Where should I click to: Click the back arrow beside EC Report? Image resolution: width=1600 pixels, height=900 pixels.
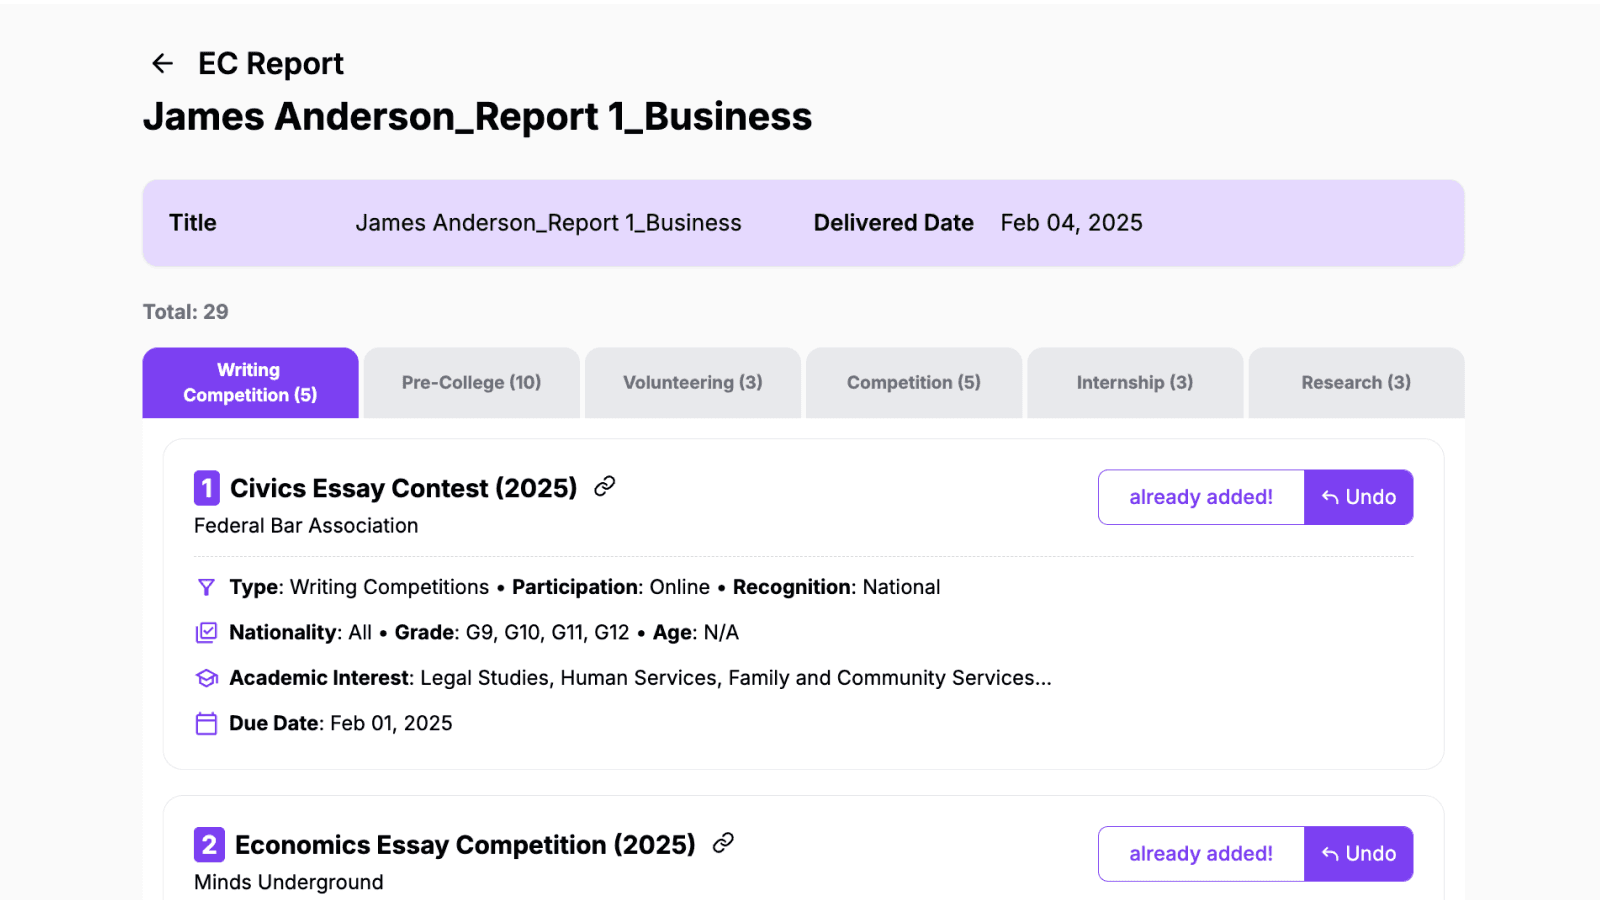pos(161,63)
